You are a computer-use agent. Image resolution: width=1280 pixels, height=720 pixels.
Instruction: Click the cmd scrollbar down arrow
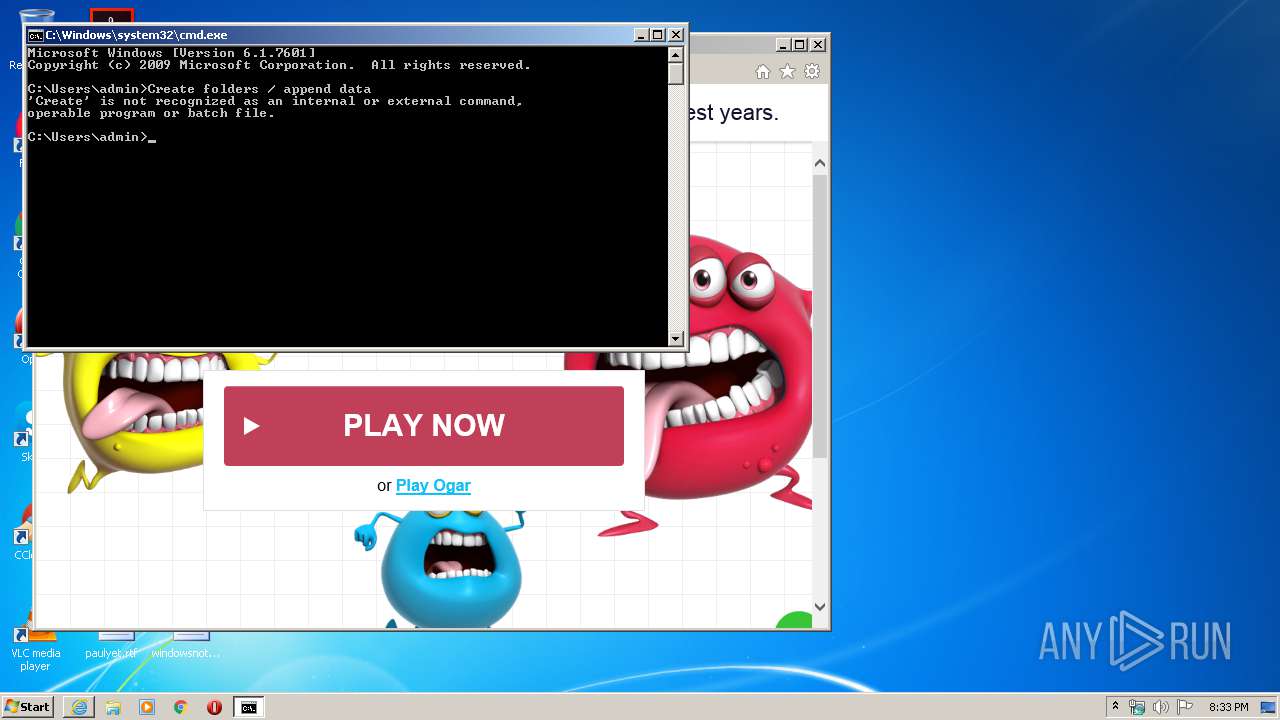click(x=676, y=339)
